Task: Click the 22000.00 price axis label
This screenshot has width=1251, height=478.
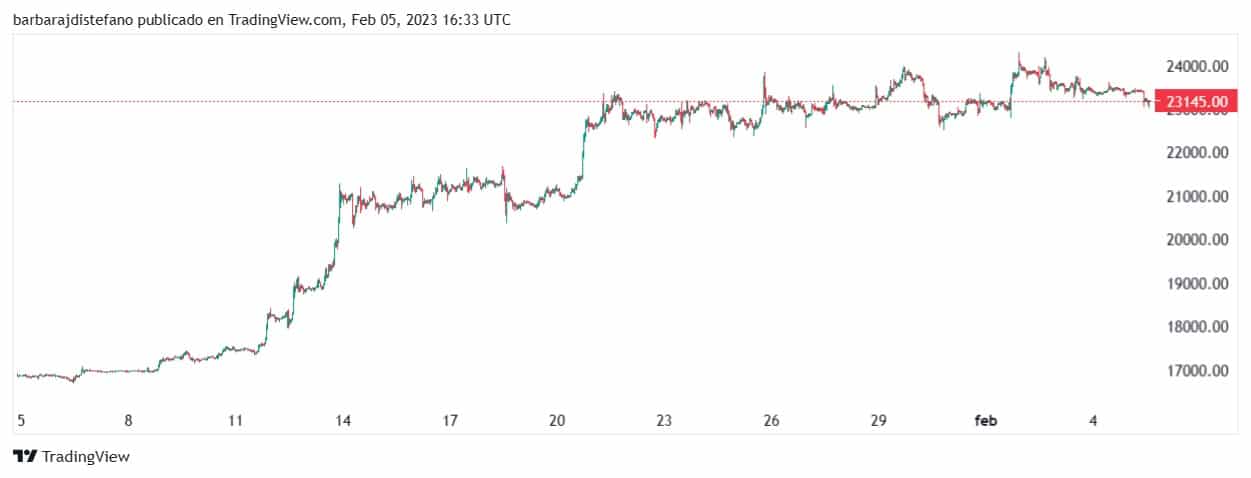Action: [x=1198, y=153]
